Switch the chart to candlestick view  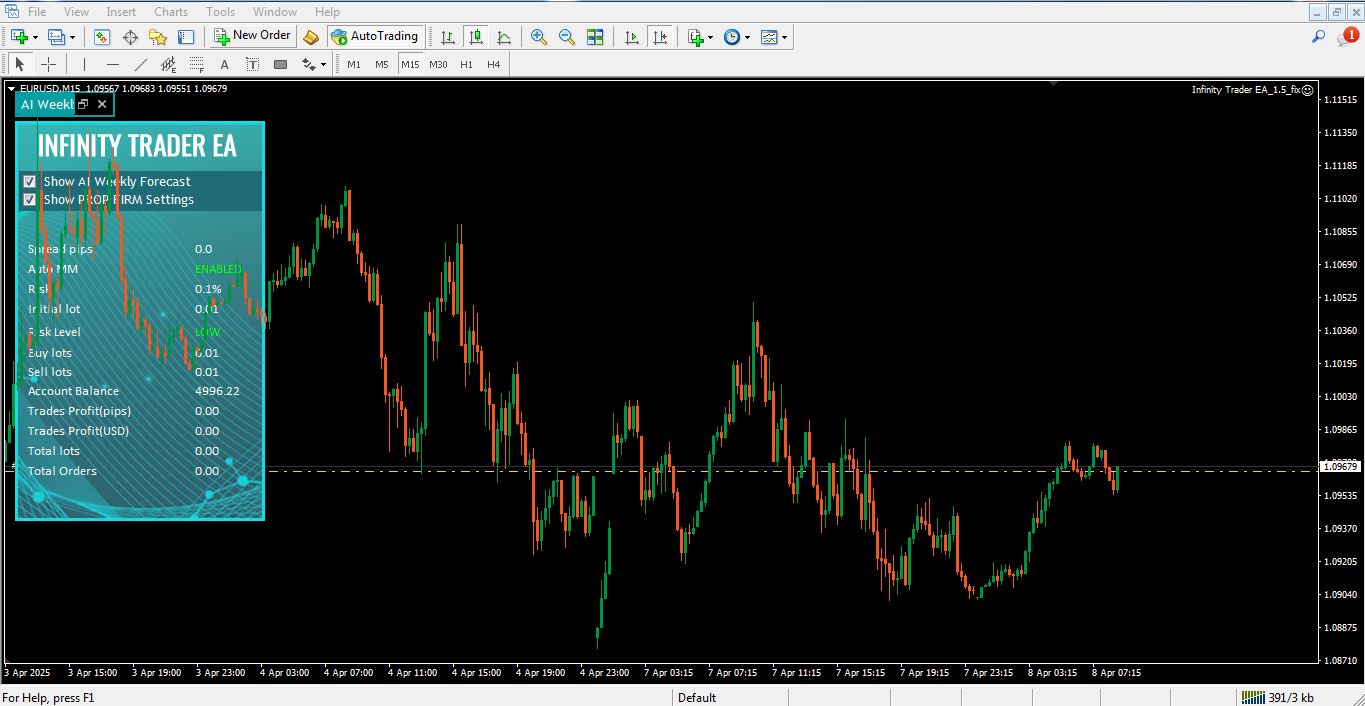(x=476, y=37)
